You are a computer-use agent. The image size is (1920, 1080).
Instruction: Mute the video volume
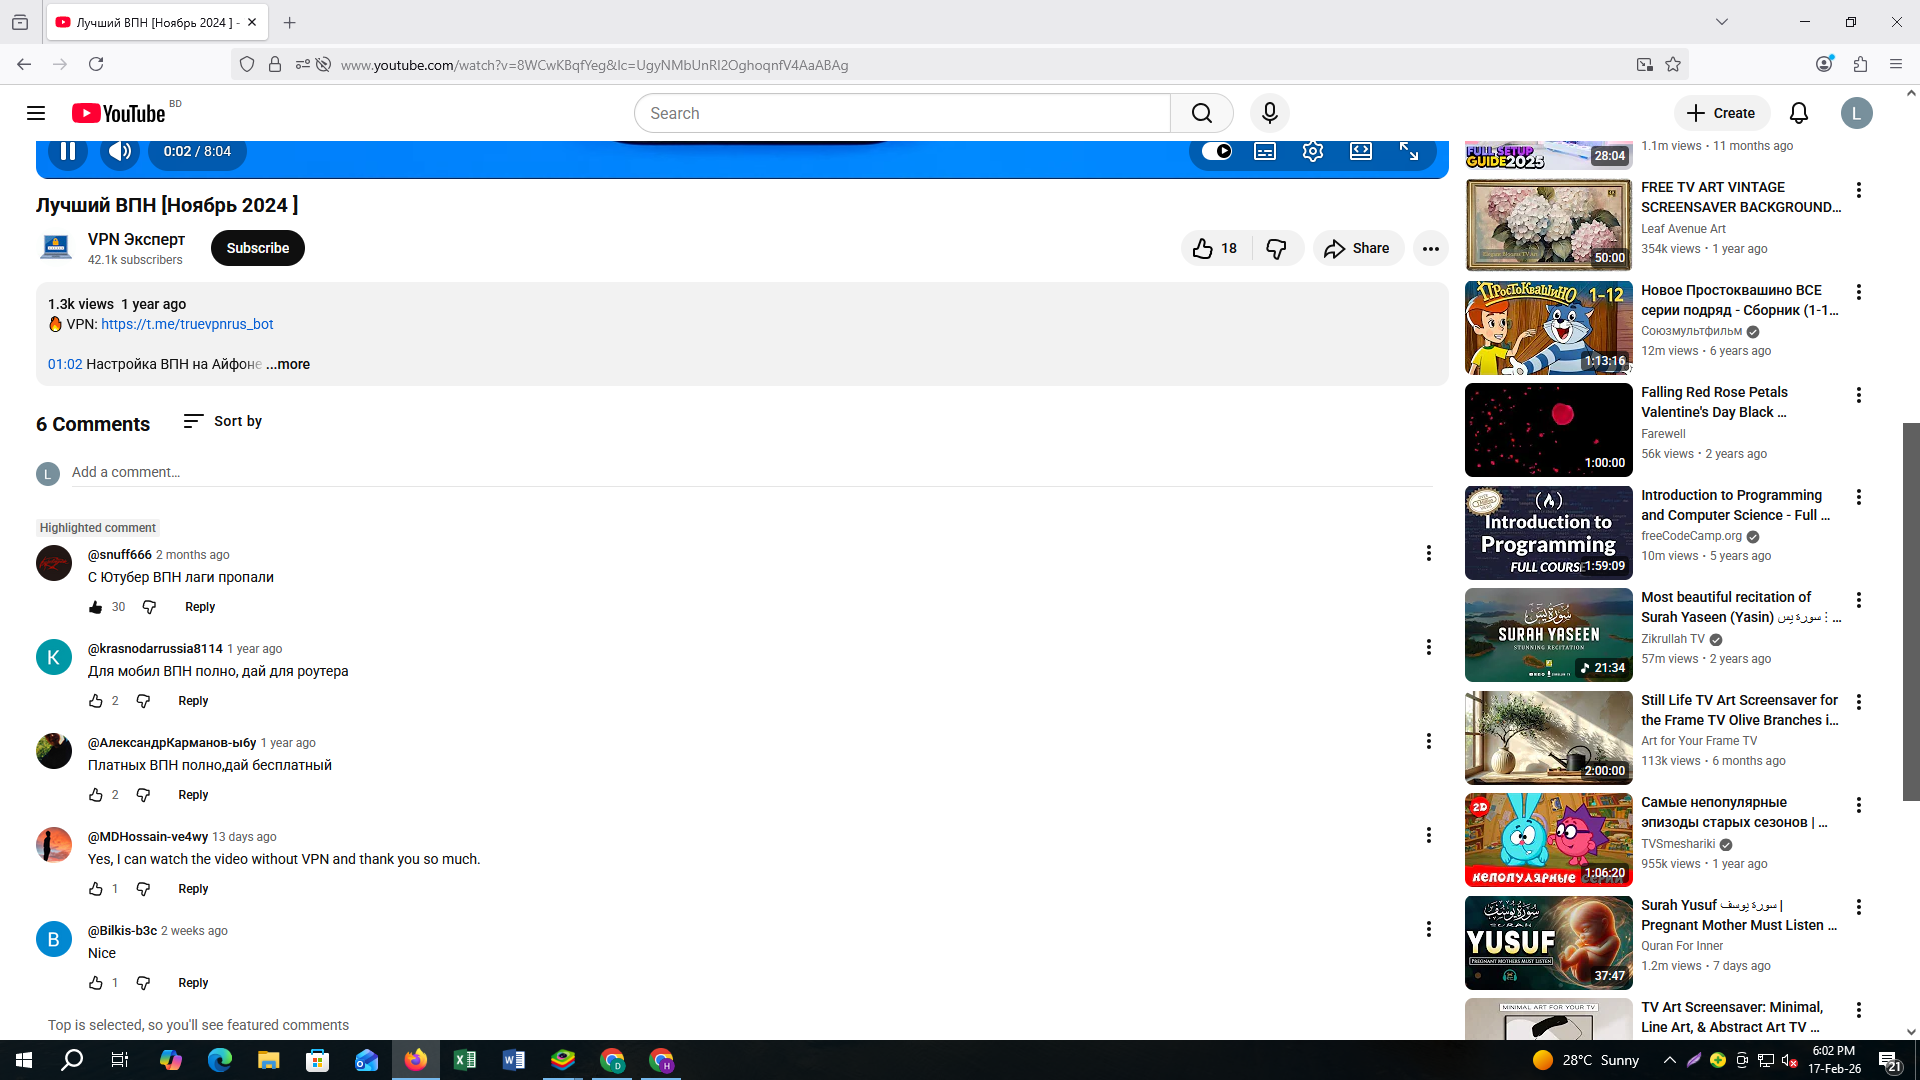120,151
